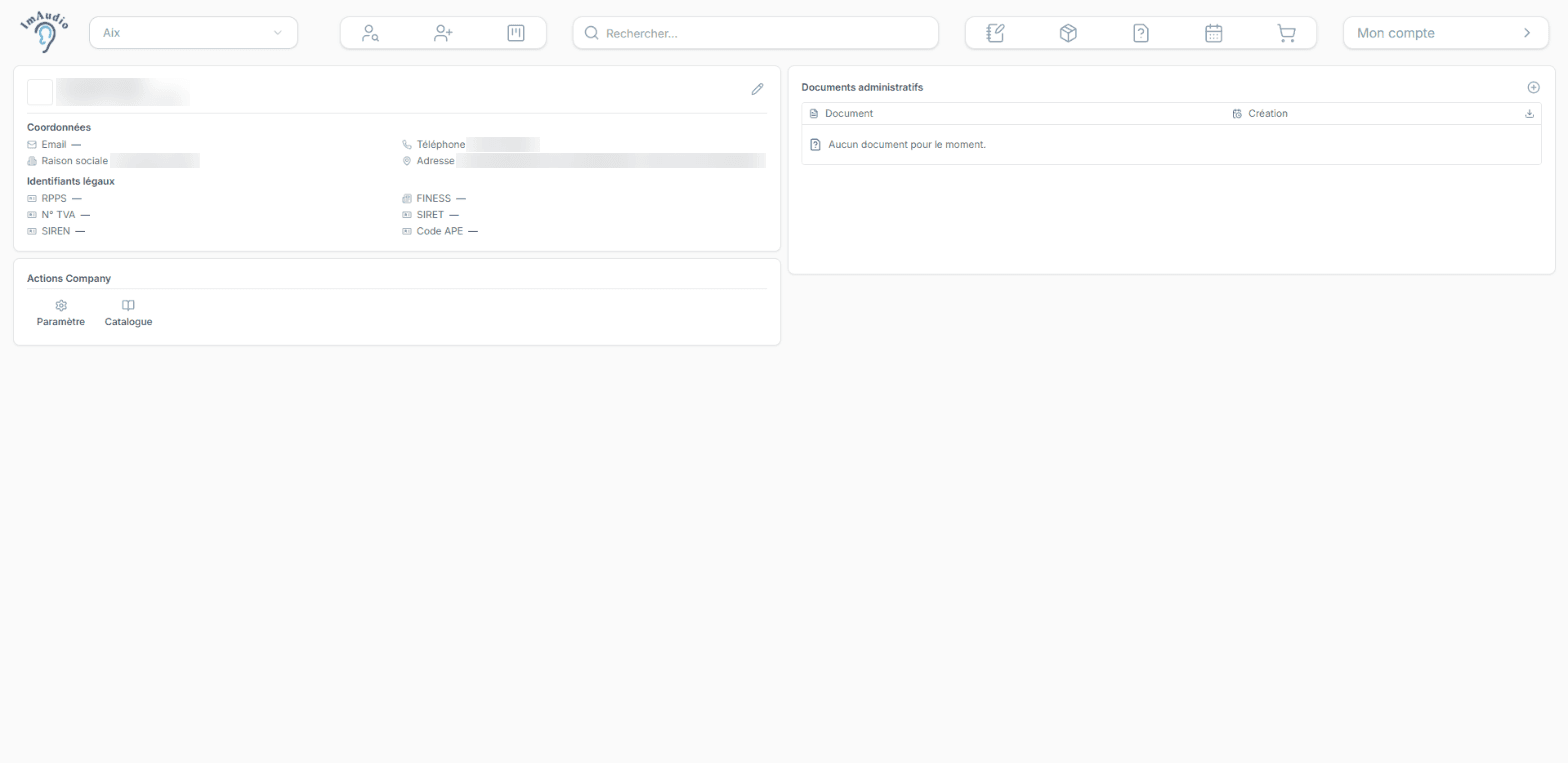Screen dimensions: 1568x763
Task: Click the 'Aucun document pour le moment.' message
Action: [907, 145]
